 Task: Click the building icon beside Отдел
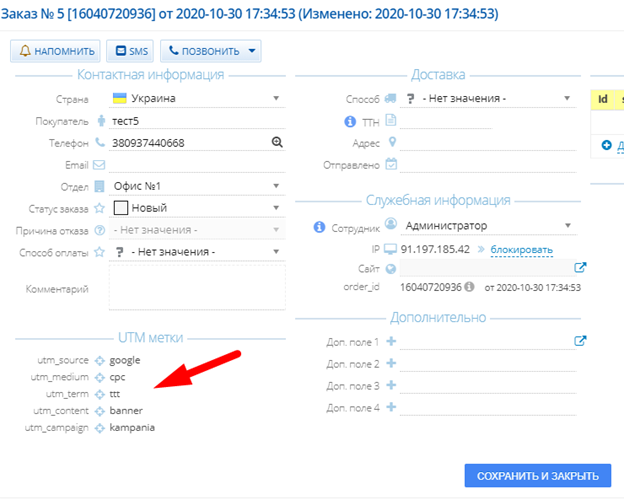click(99, 186)
